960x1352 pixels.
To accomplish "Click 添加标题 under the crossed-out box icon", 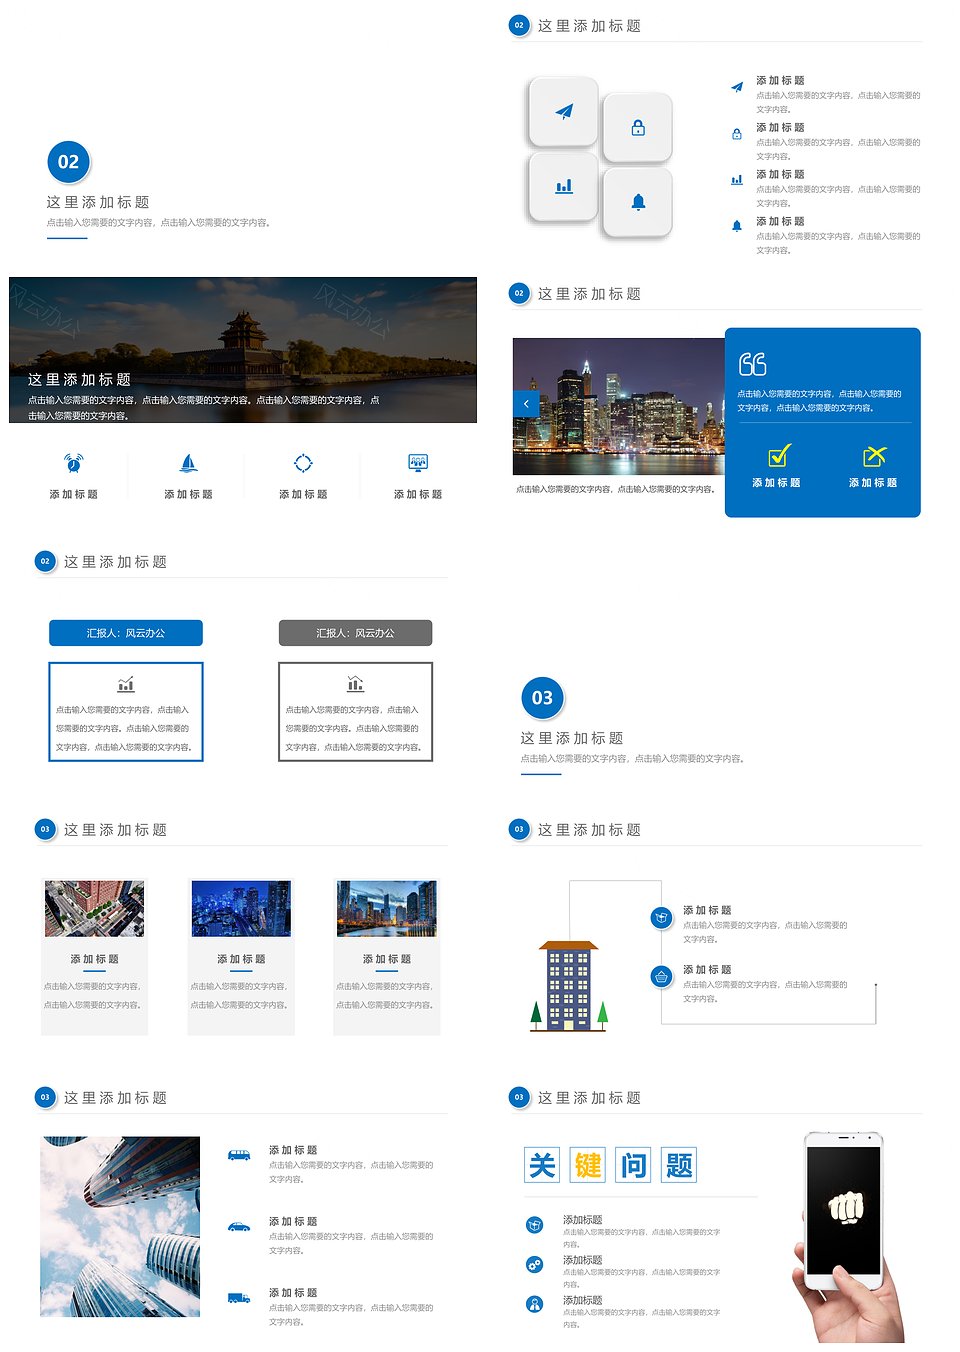I will click(873, 482).
